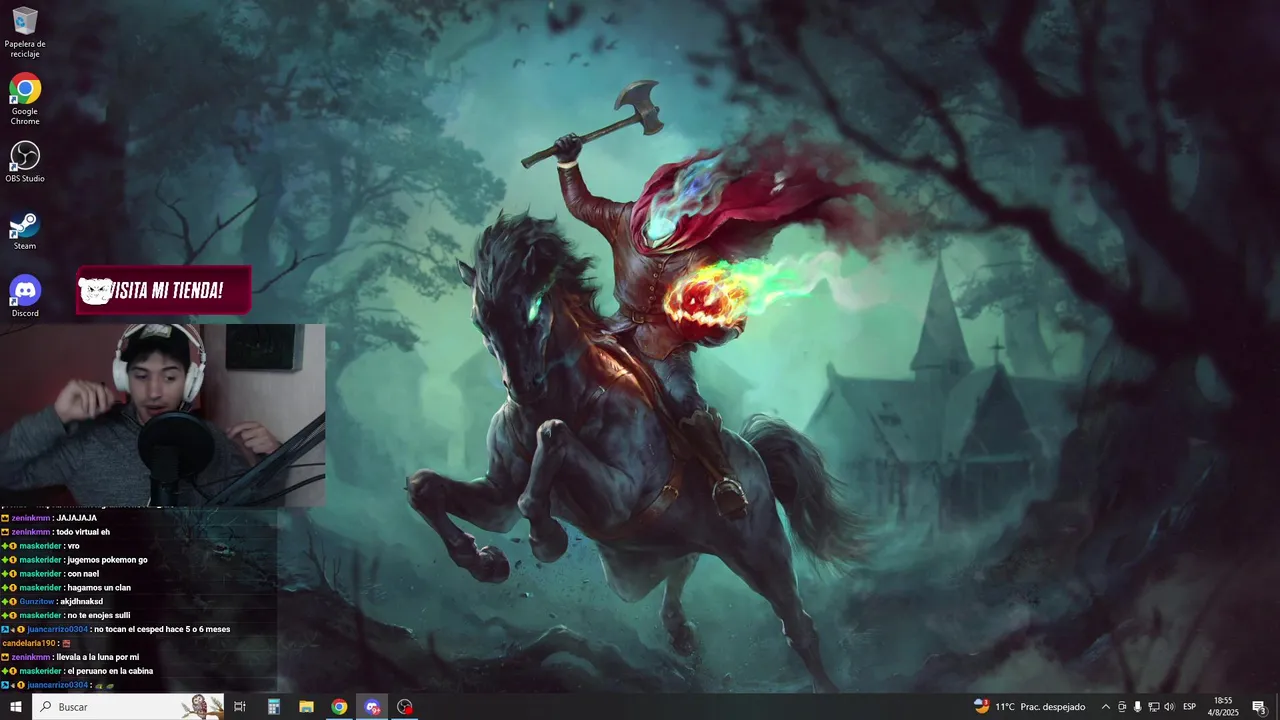Click the camera Meet Now tray icon
Image resolution: width=1280 pixels, height=720 pixels.
(x=1122, y=707)
